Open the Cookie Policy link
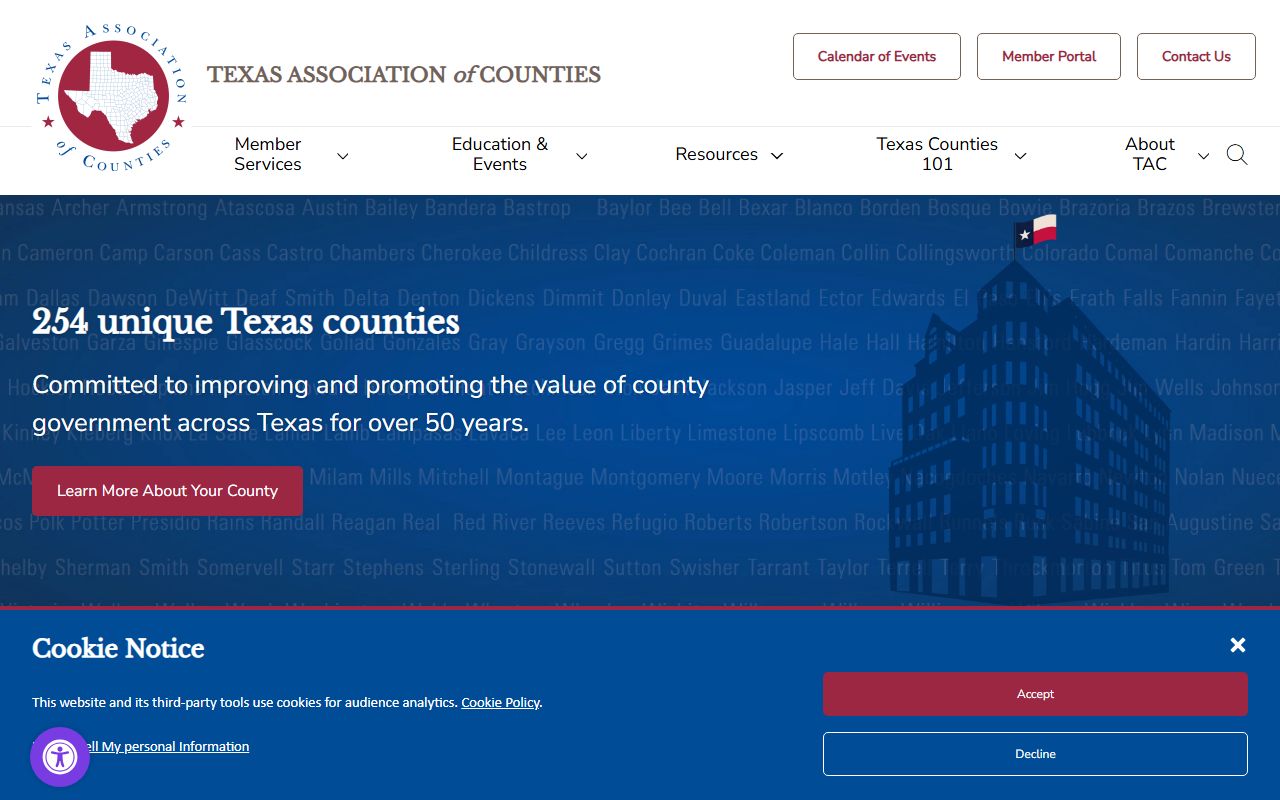This screenshot has width=1280, height=800. (x=500, y=703)
